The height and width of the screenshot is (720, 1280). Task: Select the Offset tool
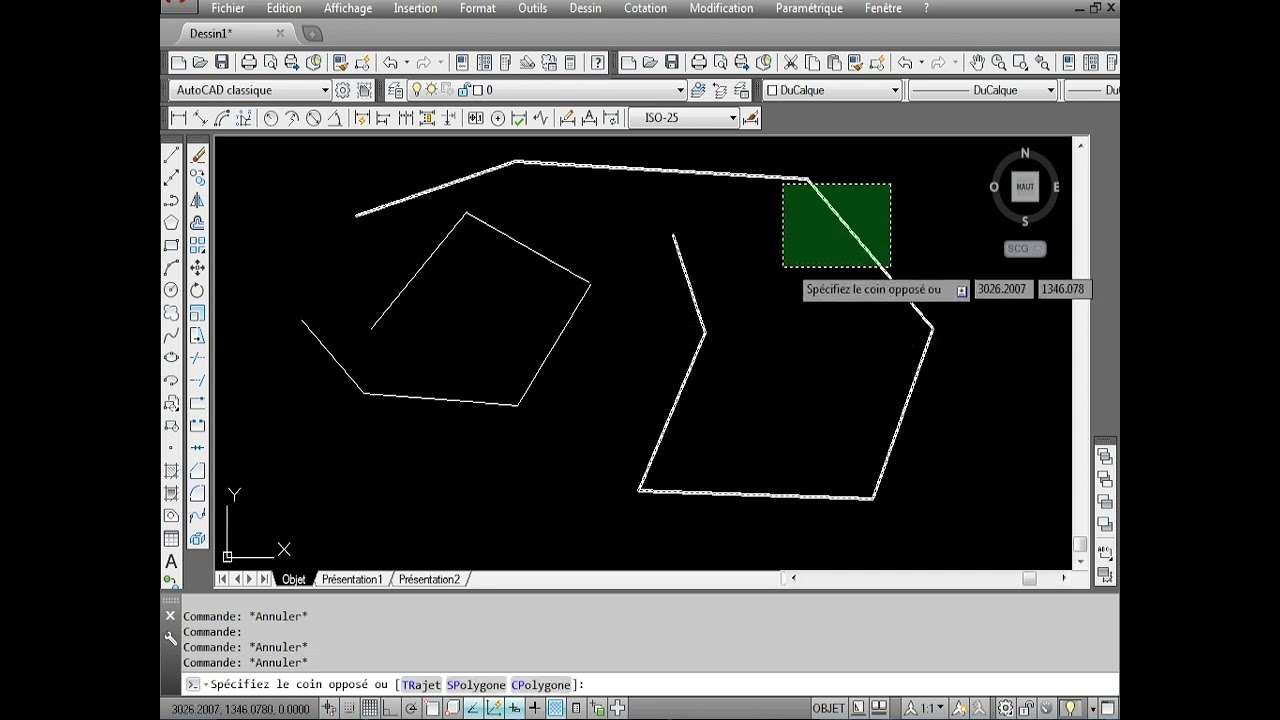click(197, 222)
